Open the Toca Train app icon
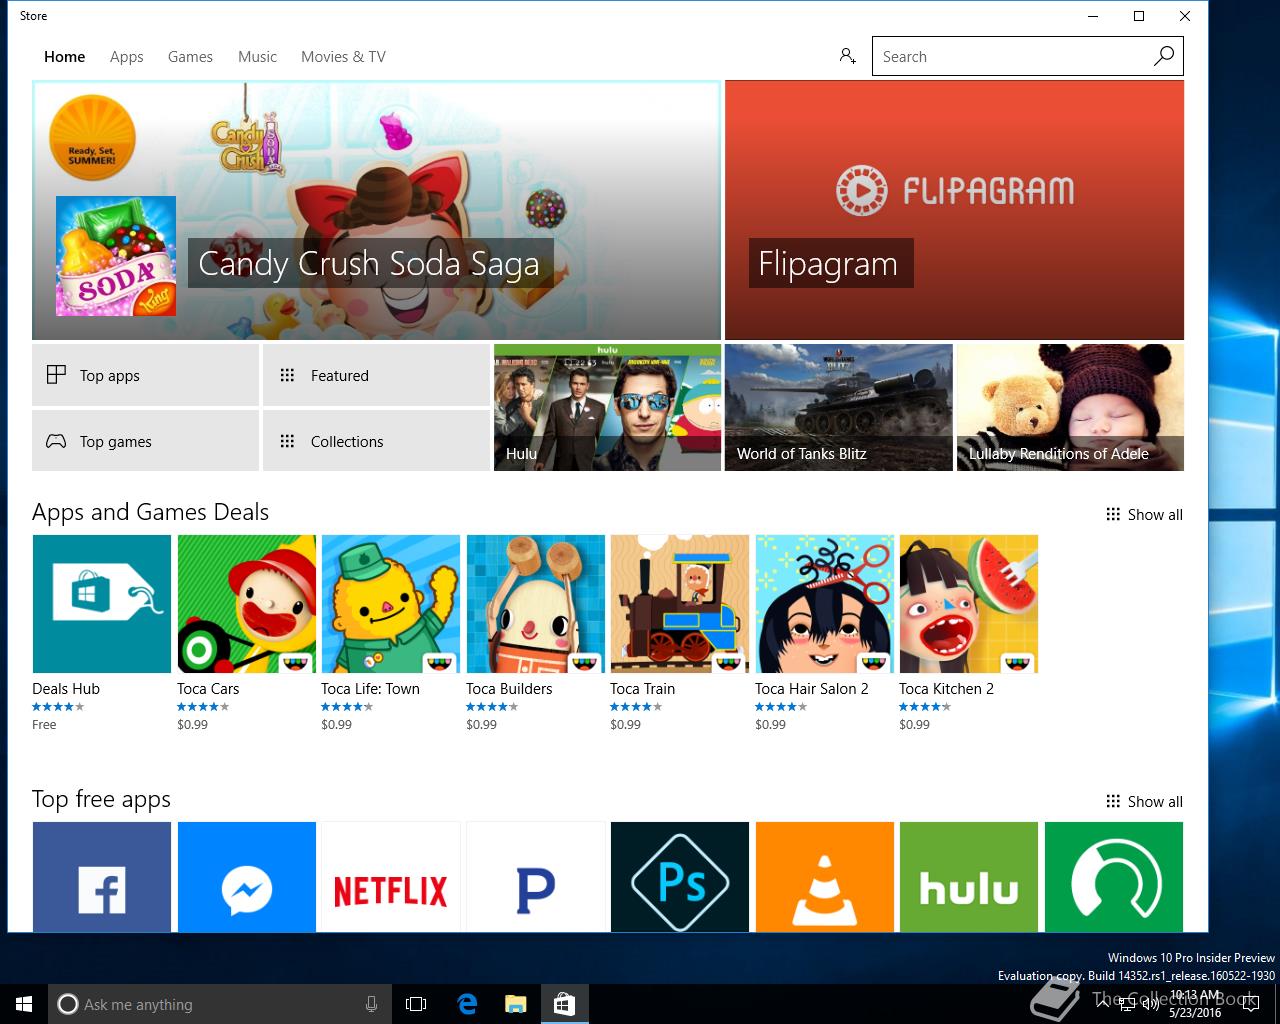 coord(680,604)
